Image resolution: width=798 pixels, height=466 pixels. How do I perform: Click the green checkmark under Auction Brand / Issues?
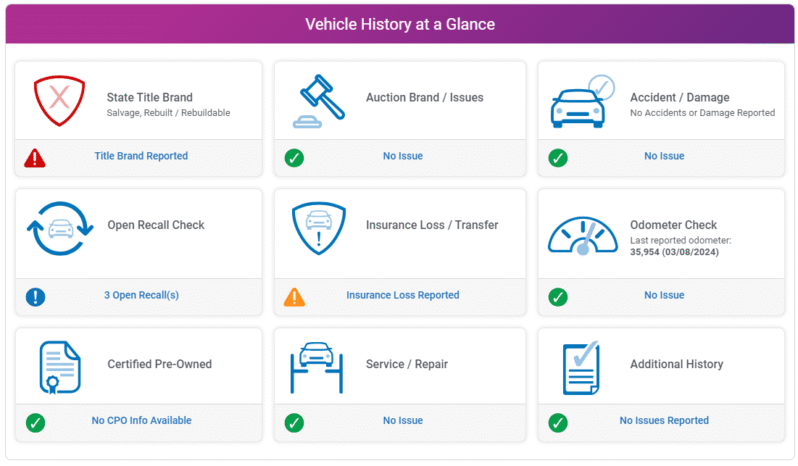coord(294,157)
